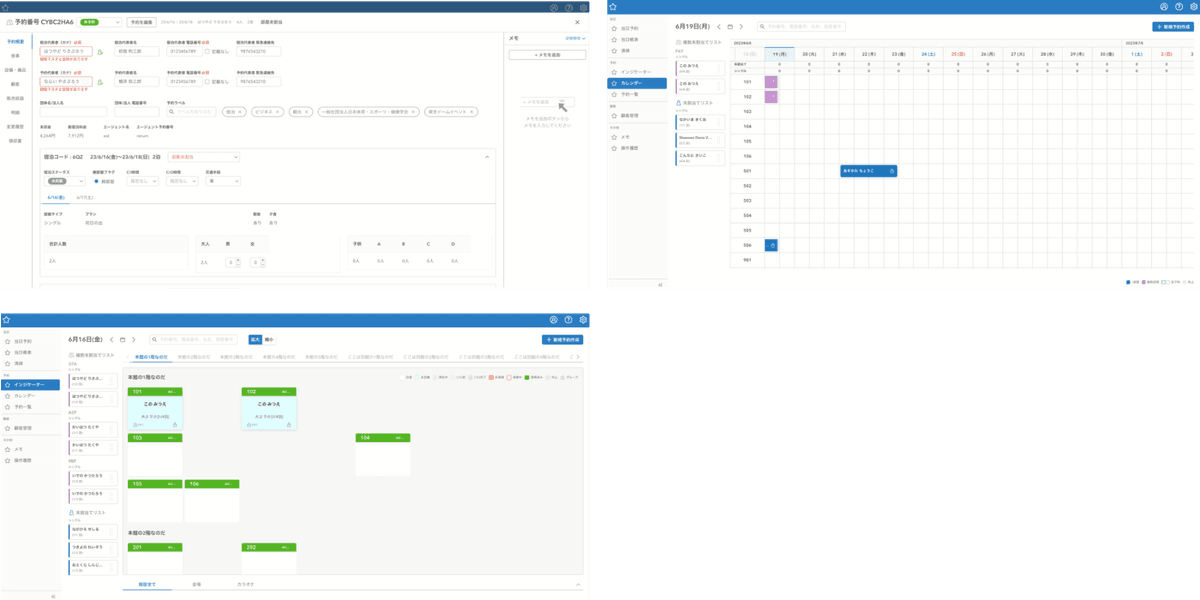Toggle green legend checkbox in indicator window
The height and width of the screenshot is (600, 1200).
tap(527, 377)
